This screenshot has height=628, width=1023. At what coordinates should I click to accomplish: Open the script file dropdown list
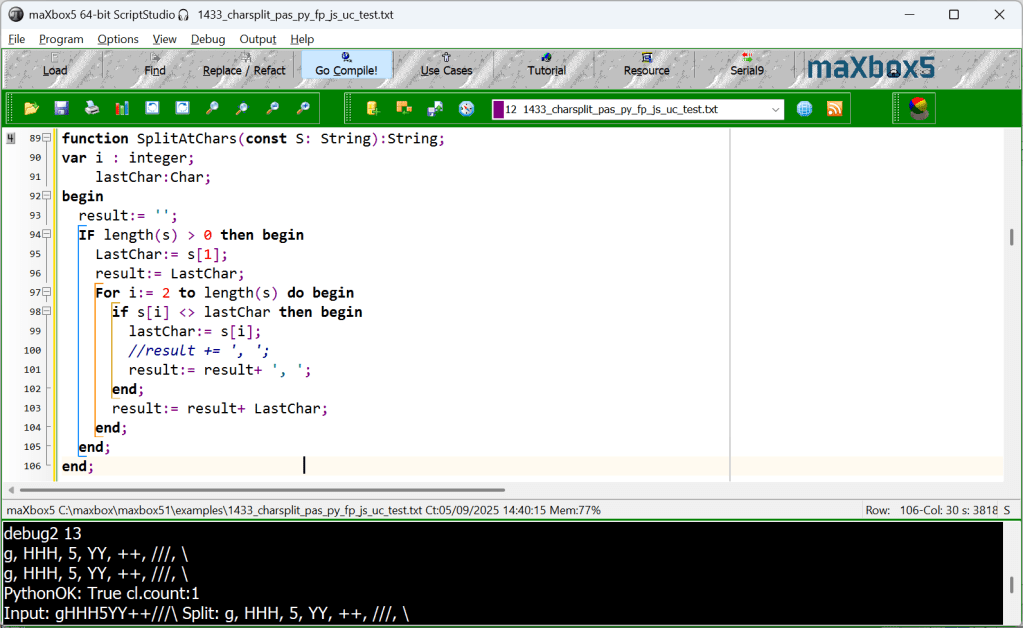(777, 110)
